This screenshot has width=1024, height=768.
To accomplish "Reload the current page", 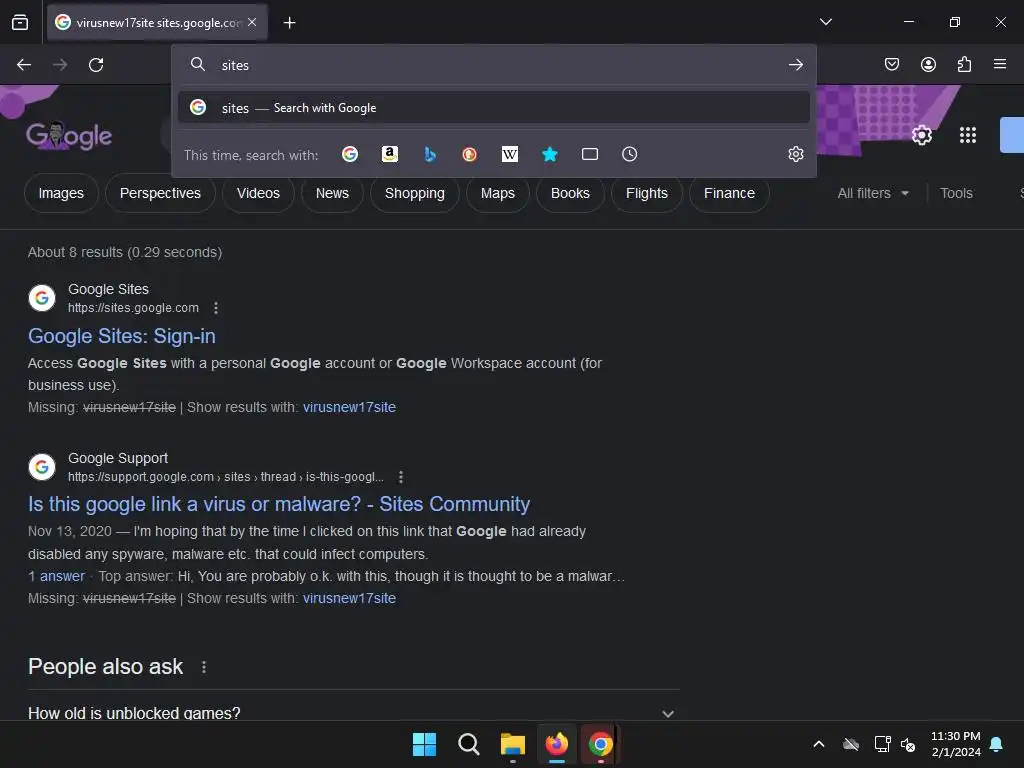I will click(96, 65).
